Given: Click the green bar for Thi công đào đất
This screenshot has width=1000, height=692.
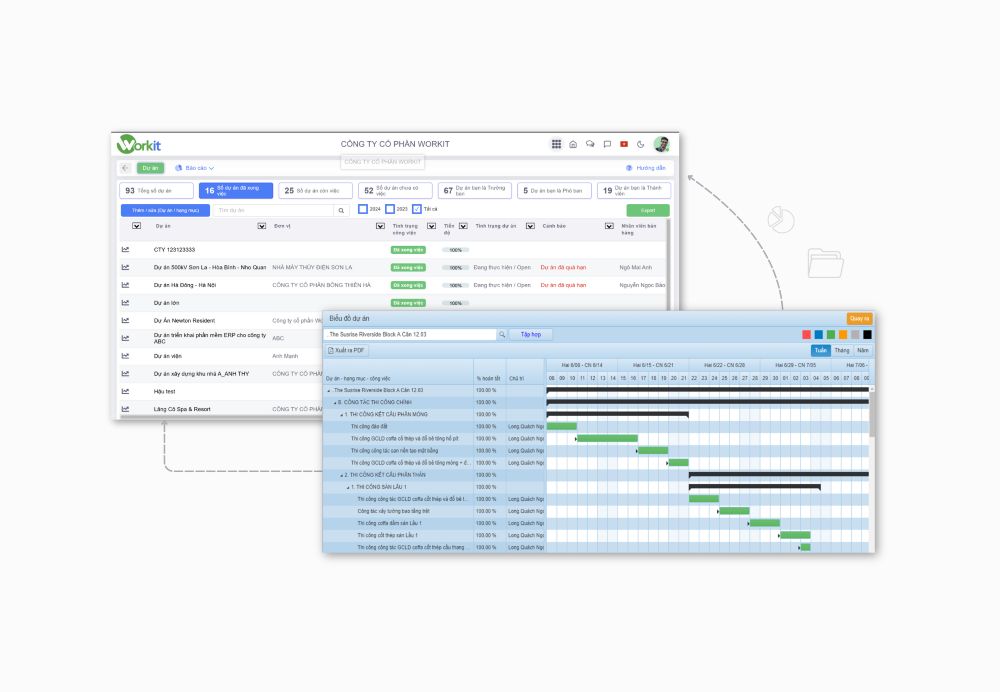Looking at the screenshot, I should pos(561,426).
